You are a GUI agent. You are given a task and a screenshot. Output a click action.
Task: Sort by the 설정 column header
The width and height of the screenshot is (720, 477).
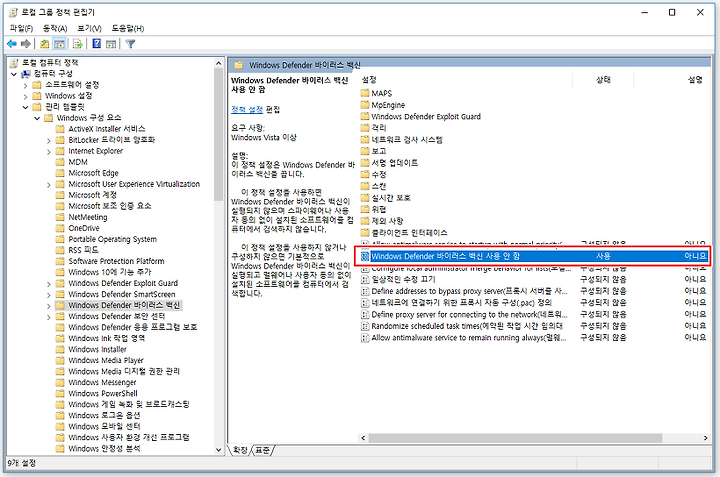point(466,79)
